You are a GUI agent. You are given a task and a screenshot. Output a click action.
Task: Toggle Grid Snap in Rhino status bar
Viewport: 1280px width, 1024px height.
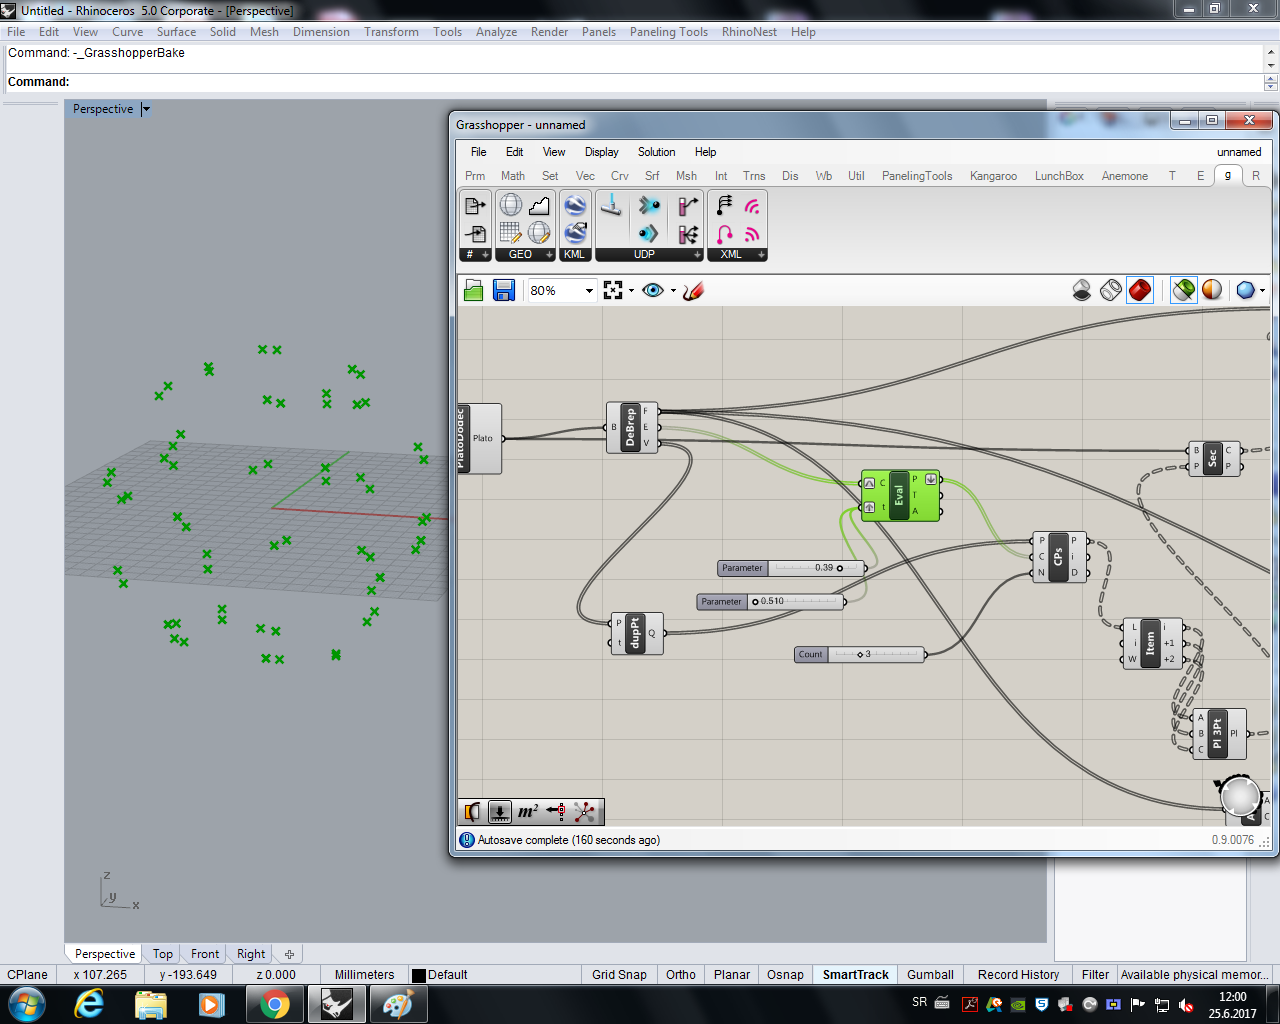(619, 974)
